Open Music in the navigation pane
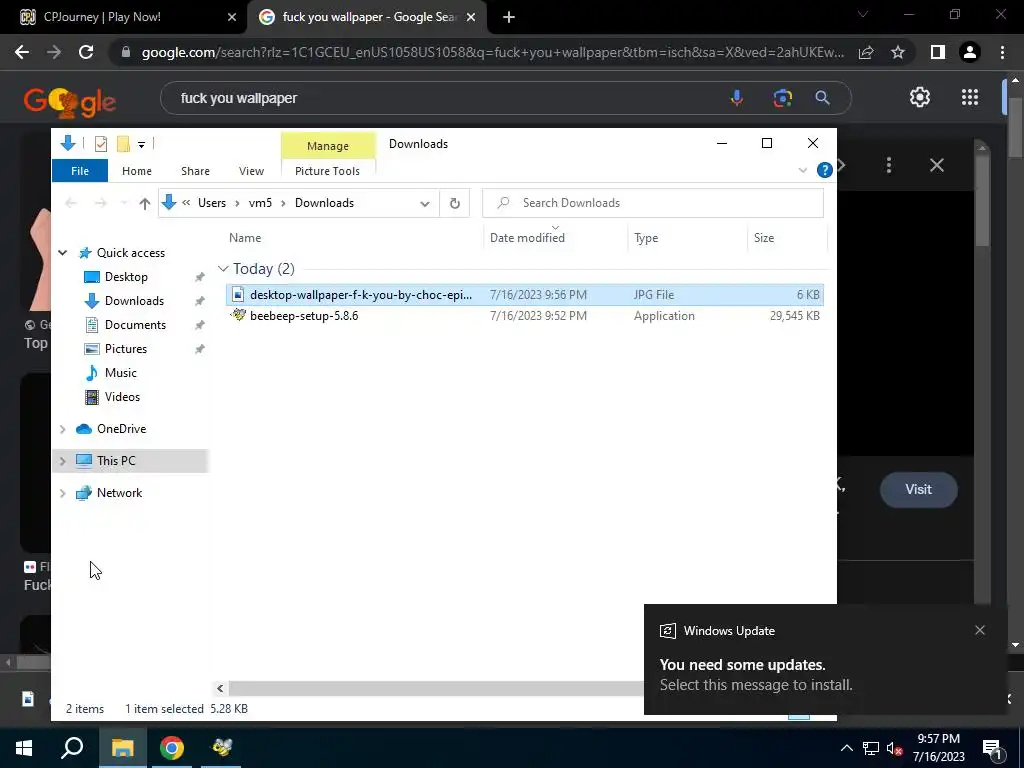The width and height of the screenshot is (1024, 768). click(121, 373)
